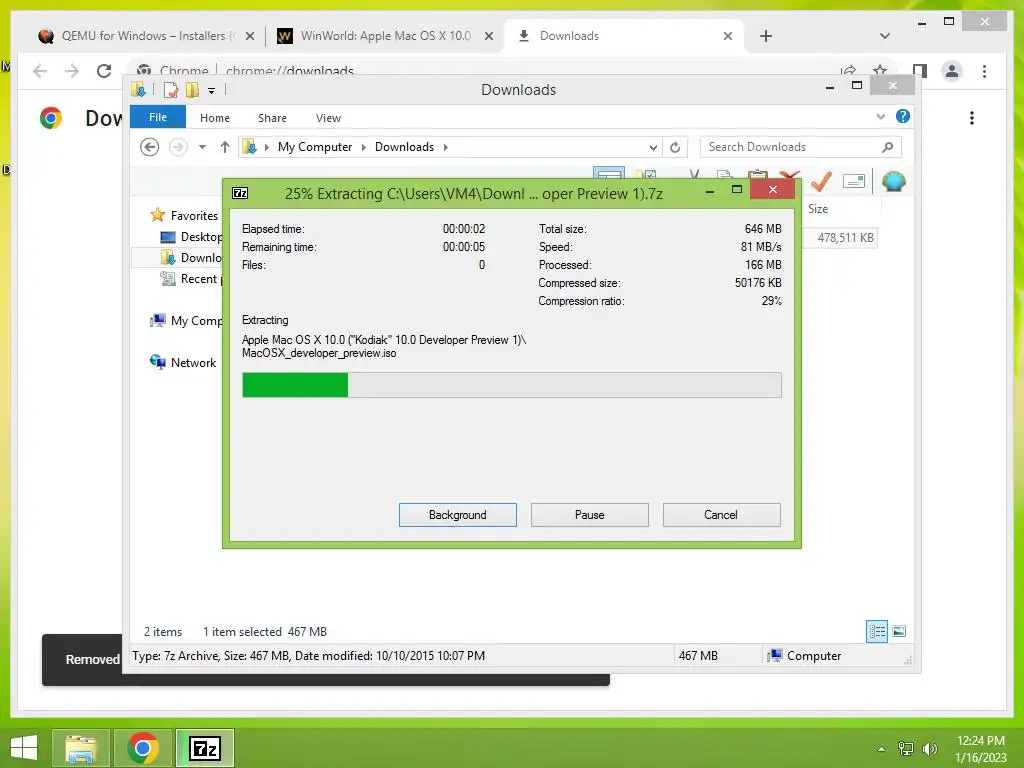Expand arrow after My Computer breadcrumb
The image size is (1024, 768).
click(364, 147)
